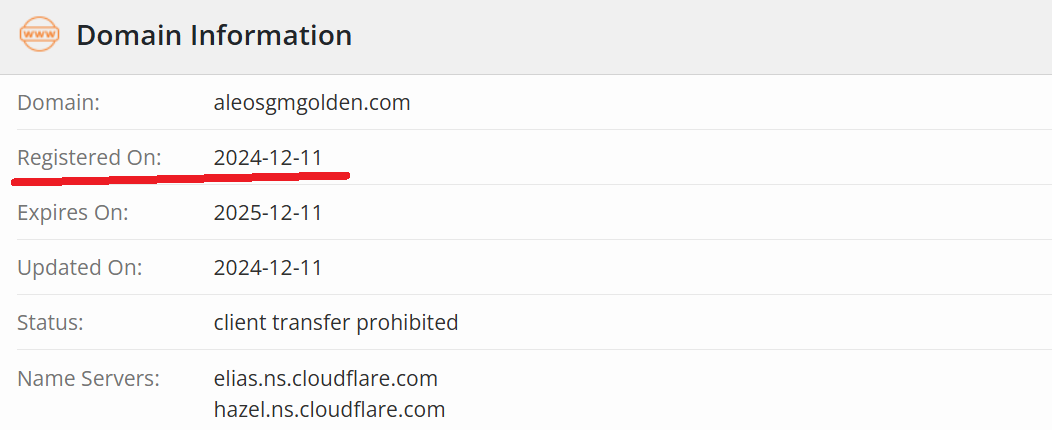Click the Updated On label

click(x=80, y=268)
